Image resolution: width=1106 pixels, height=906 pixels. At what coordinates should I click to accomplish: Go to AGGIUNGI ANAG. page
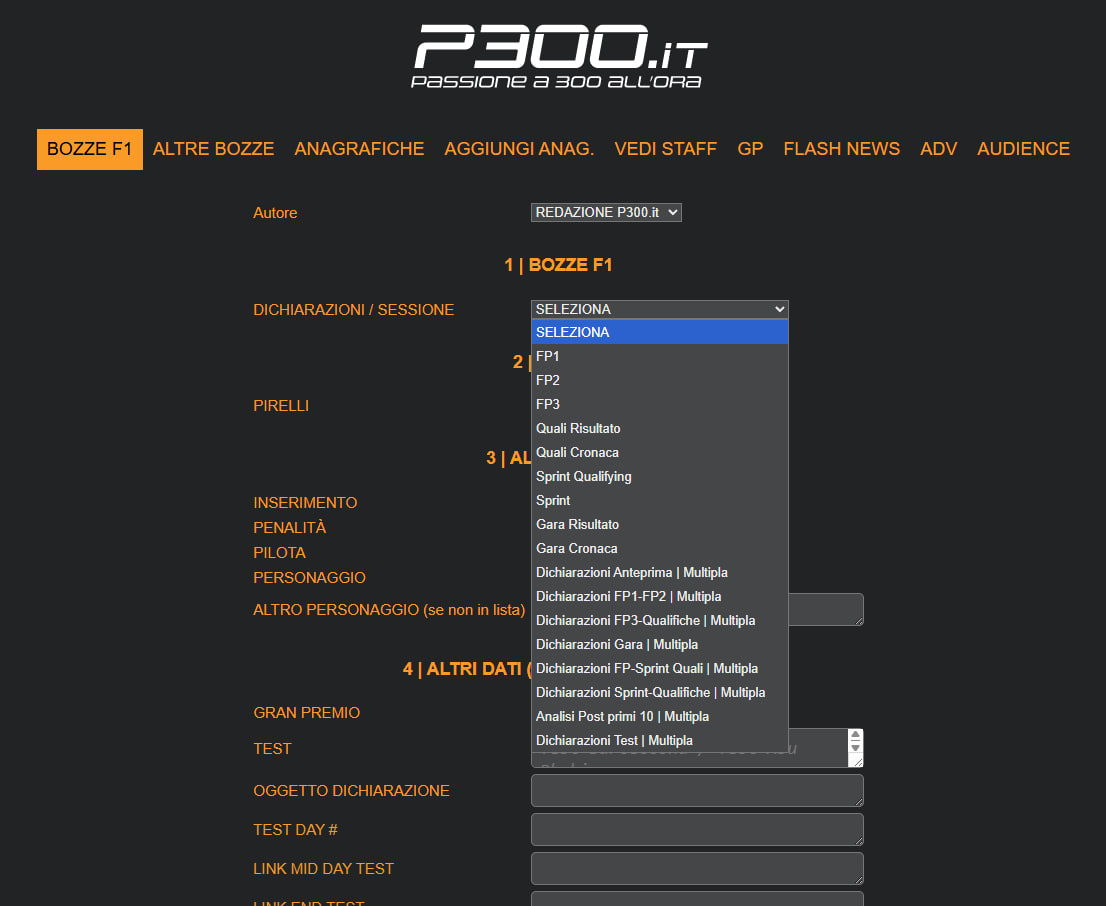tap(519, 149)
